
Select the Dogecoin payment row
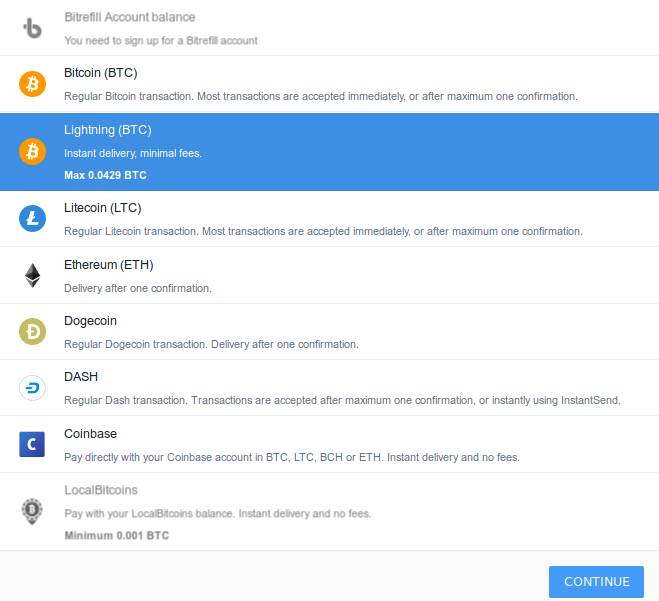(330, 332)
